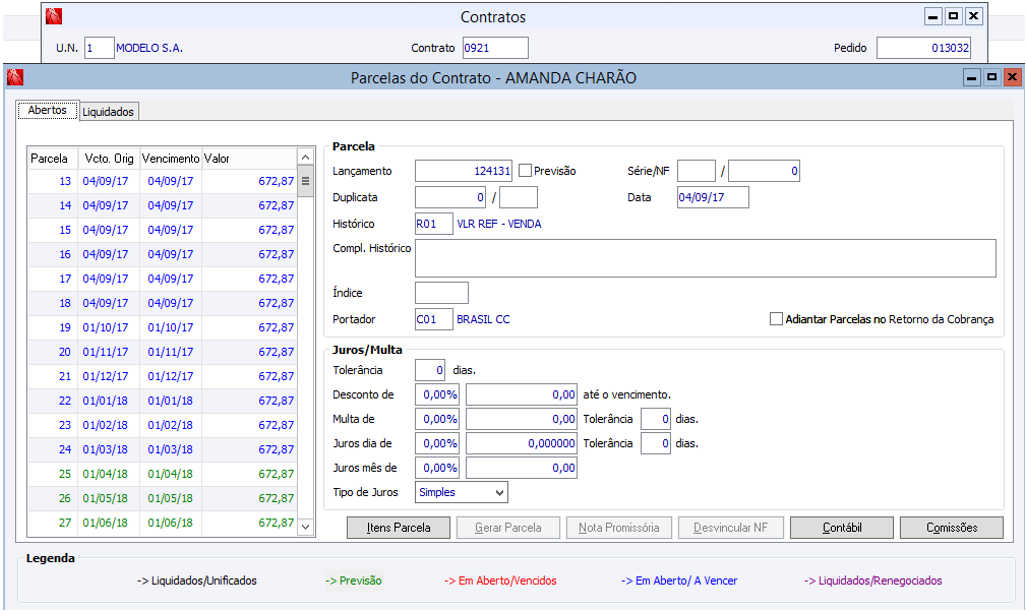
Task: Click the app icon in Parcelas window title bar
Action: 14,78
